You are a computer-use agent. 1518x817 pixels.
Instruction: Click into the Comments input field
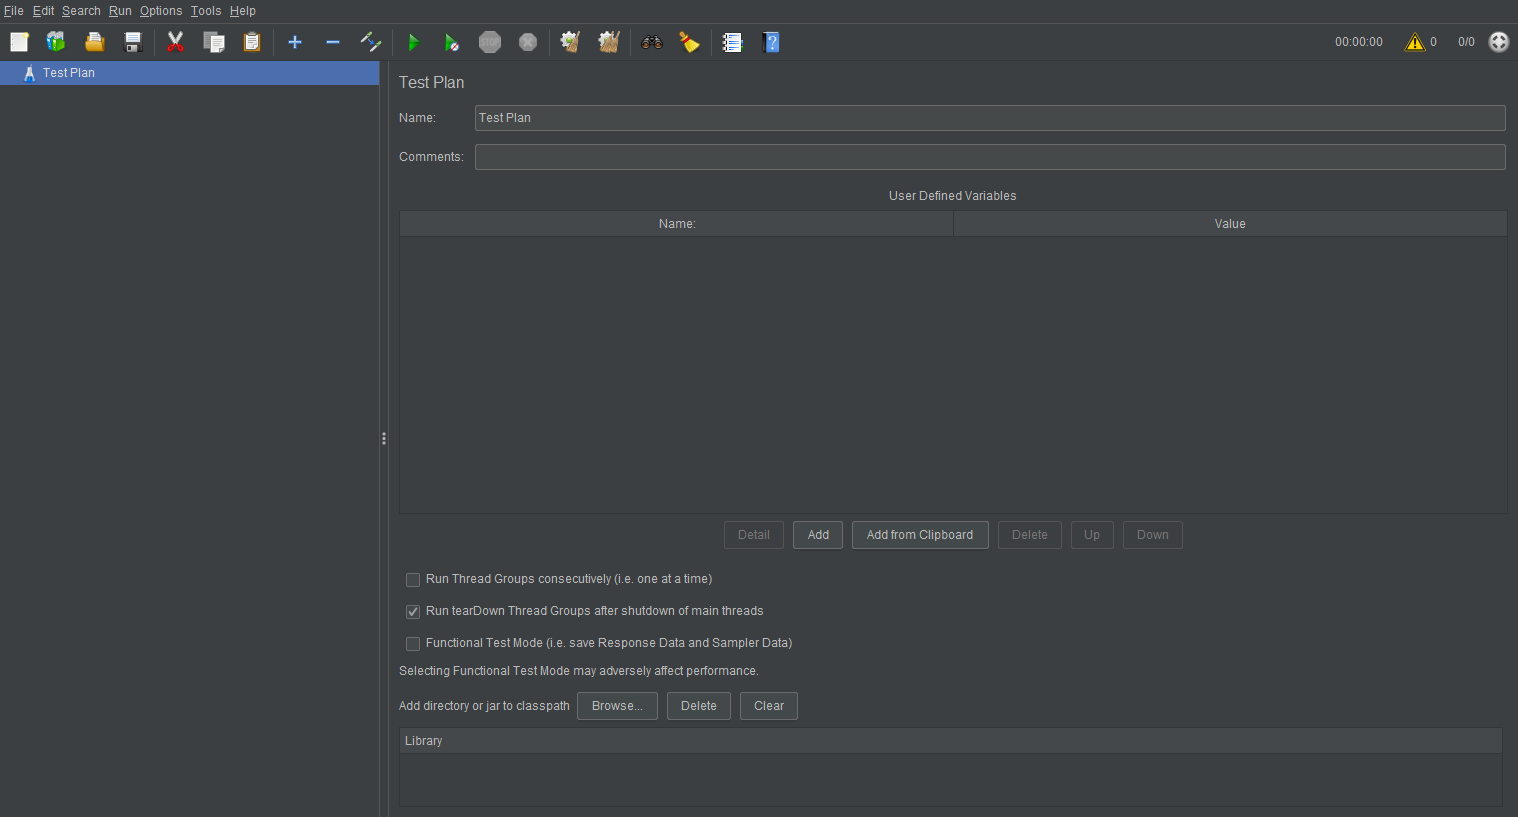point(990,157)
